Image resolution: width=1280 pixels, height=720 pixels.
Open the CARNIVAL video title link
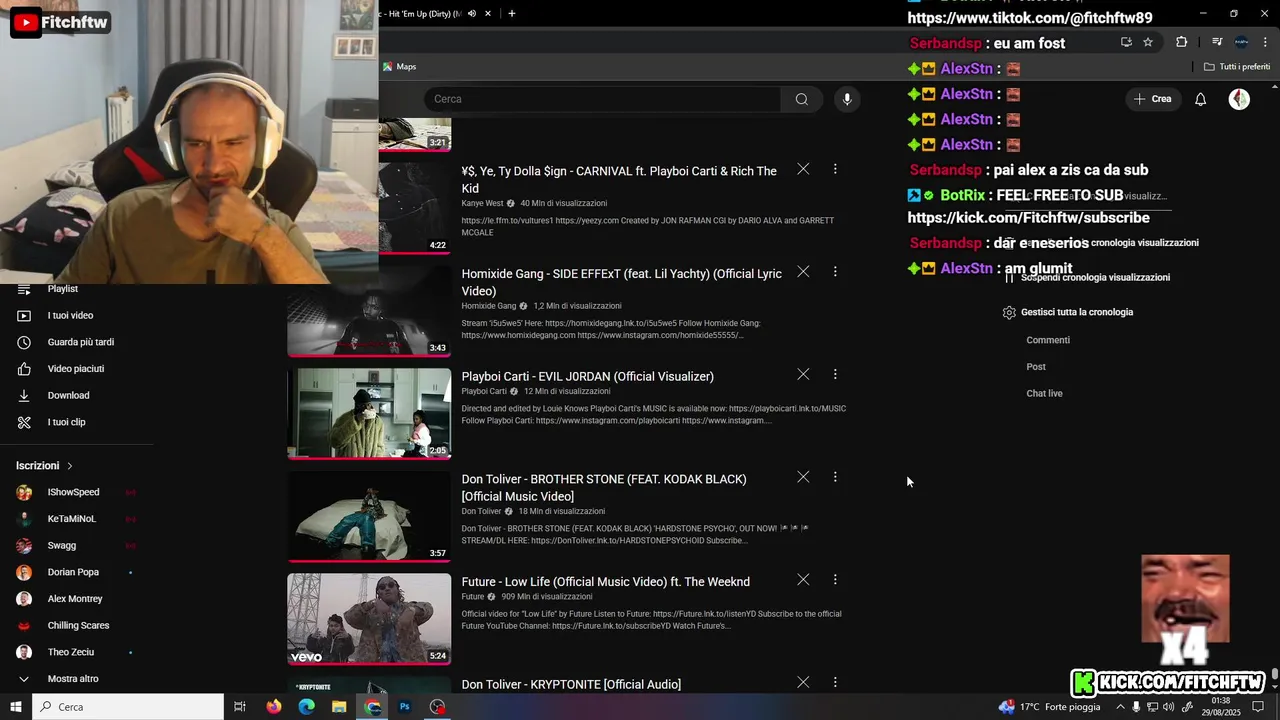point(619,179)
